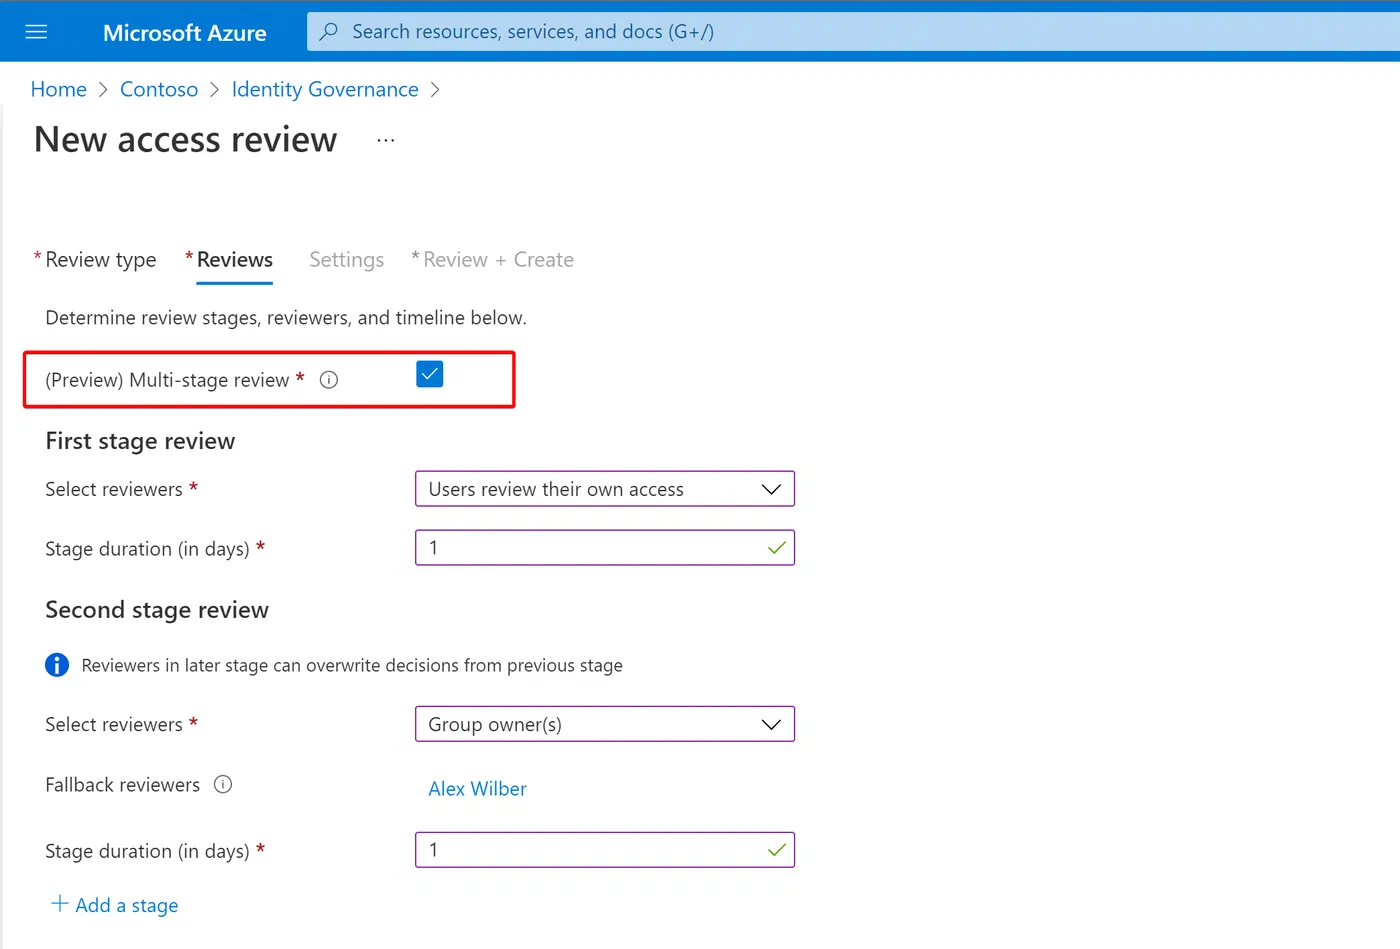Switch to the Review type tab

pos(101,260)
